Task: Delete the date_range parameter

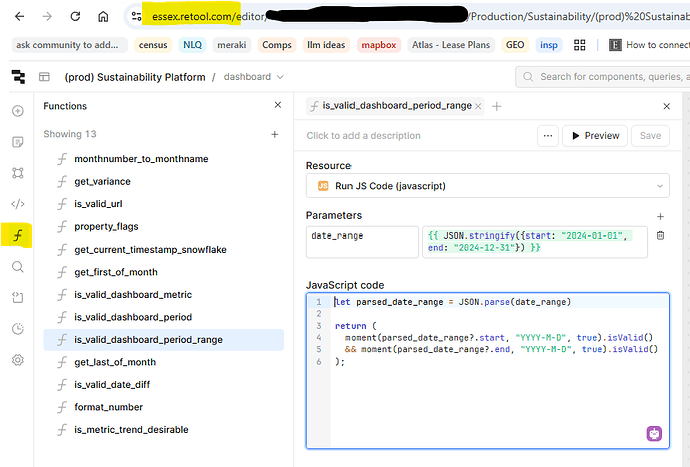Action: point(660,235)
